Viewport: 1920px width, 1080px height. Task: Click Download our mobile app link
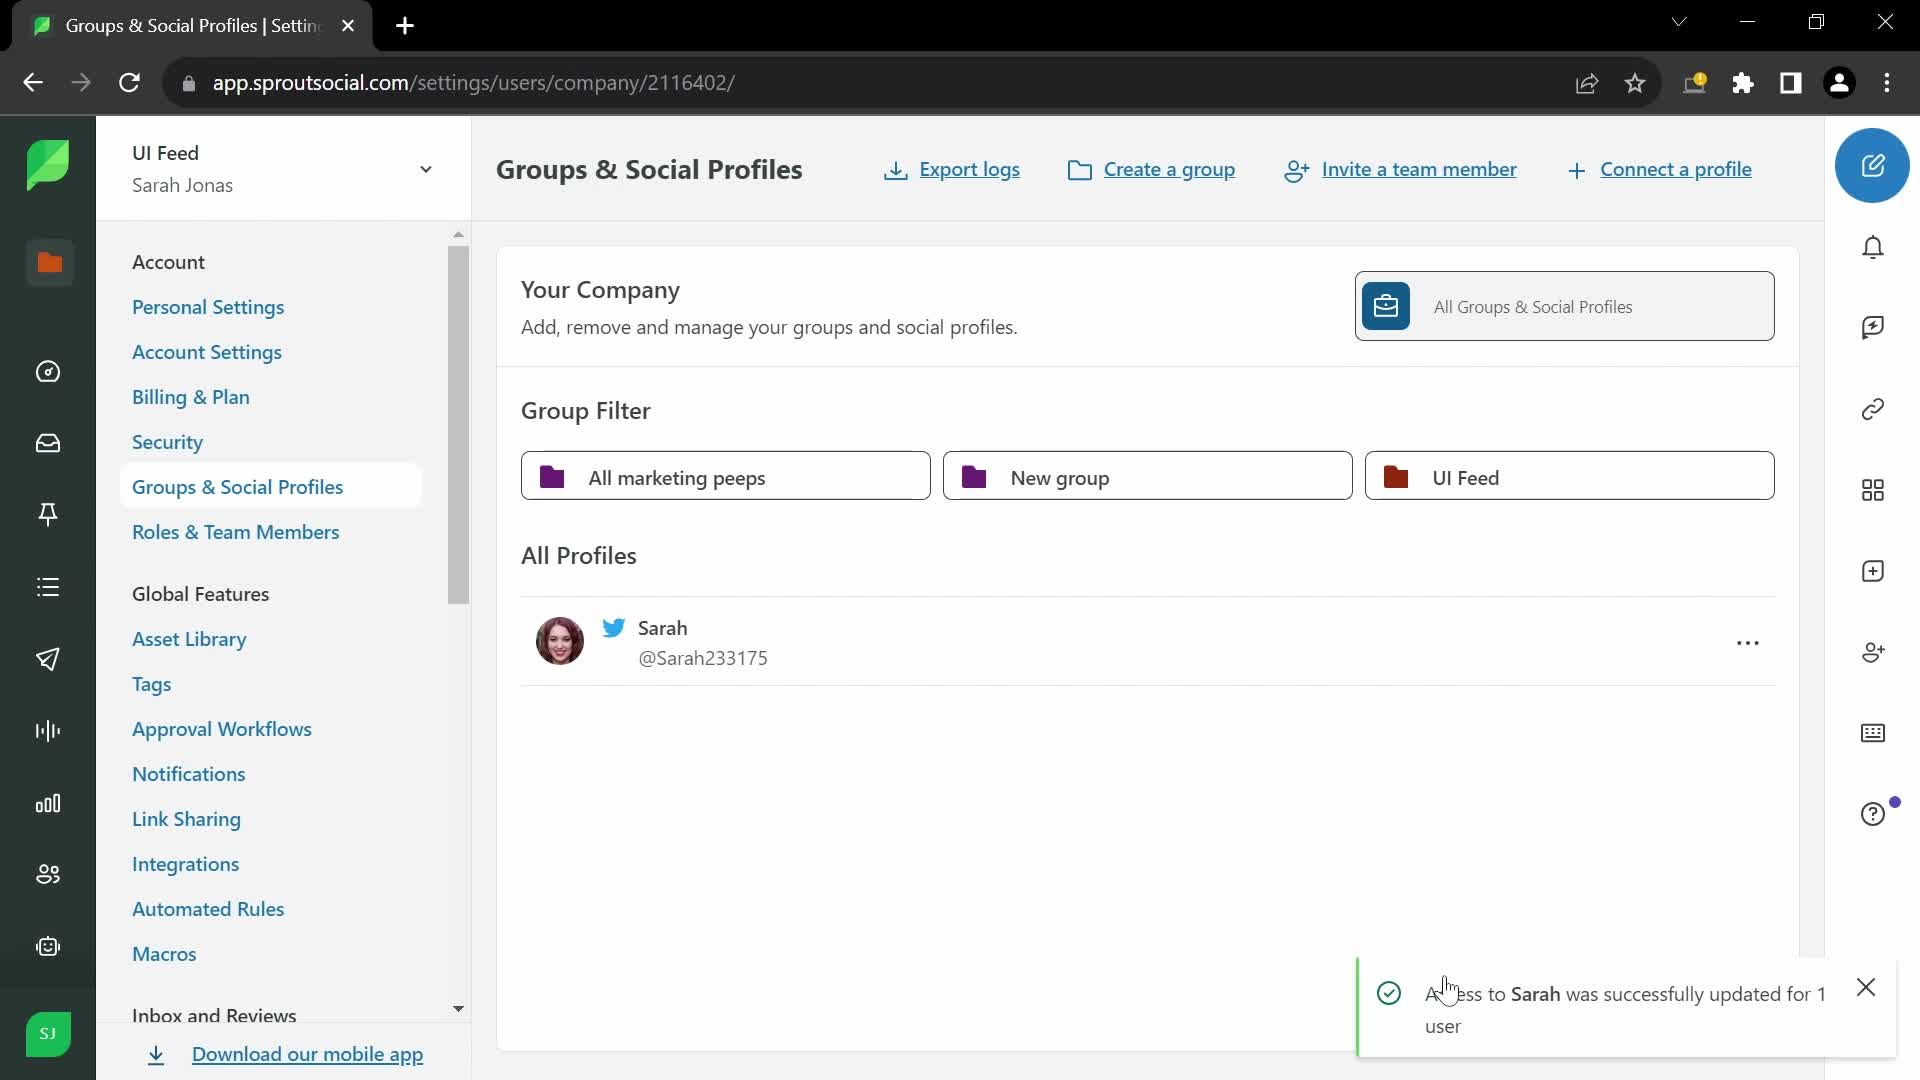[x=307, y=1054]
